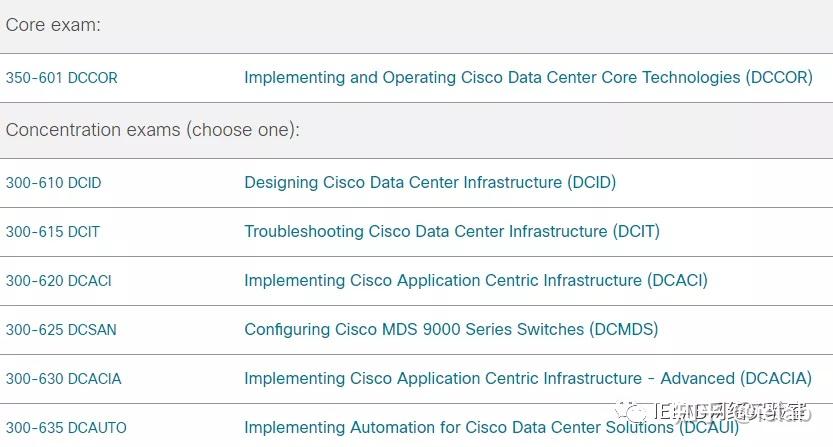Screen dimensions: 833x447
Task: Select the 300-615 DCIT exam code
Action: coord(53,232)
